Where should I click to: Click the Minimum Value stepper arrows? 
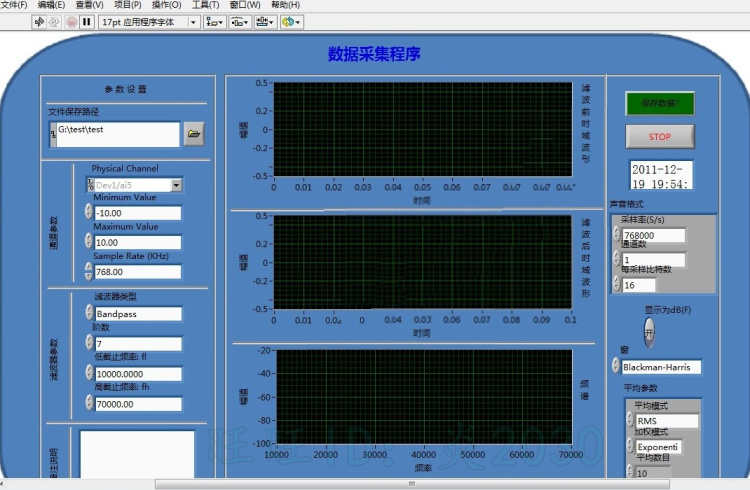[88, 212]
